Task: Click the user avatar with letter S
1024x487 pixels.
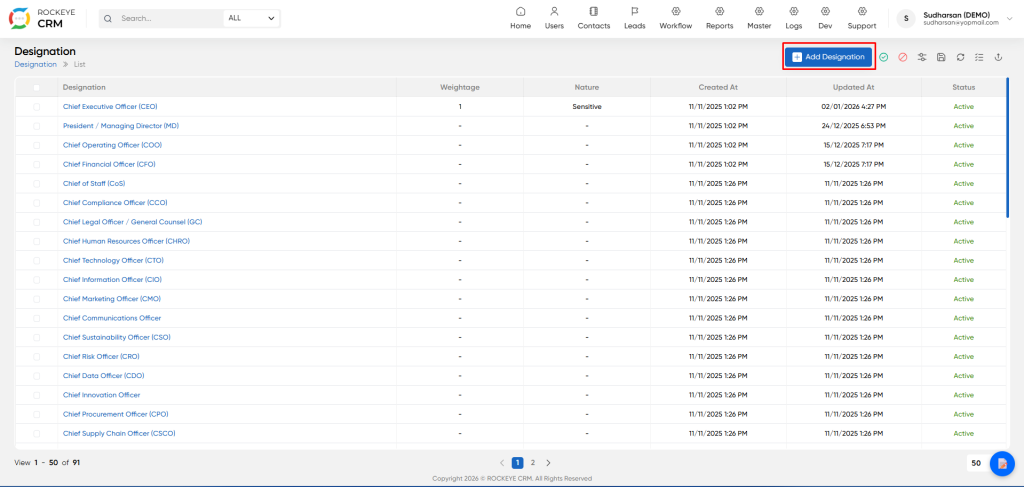Action: pos(906,19)
